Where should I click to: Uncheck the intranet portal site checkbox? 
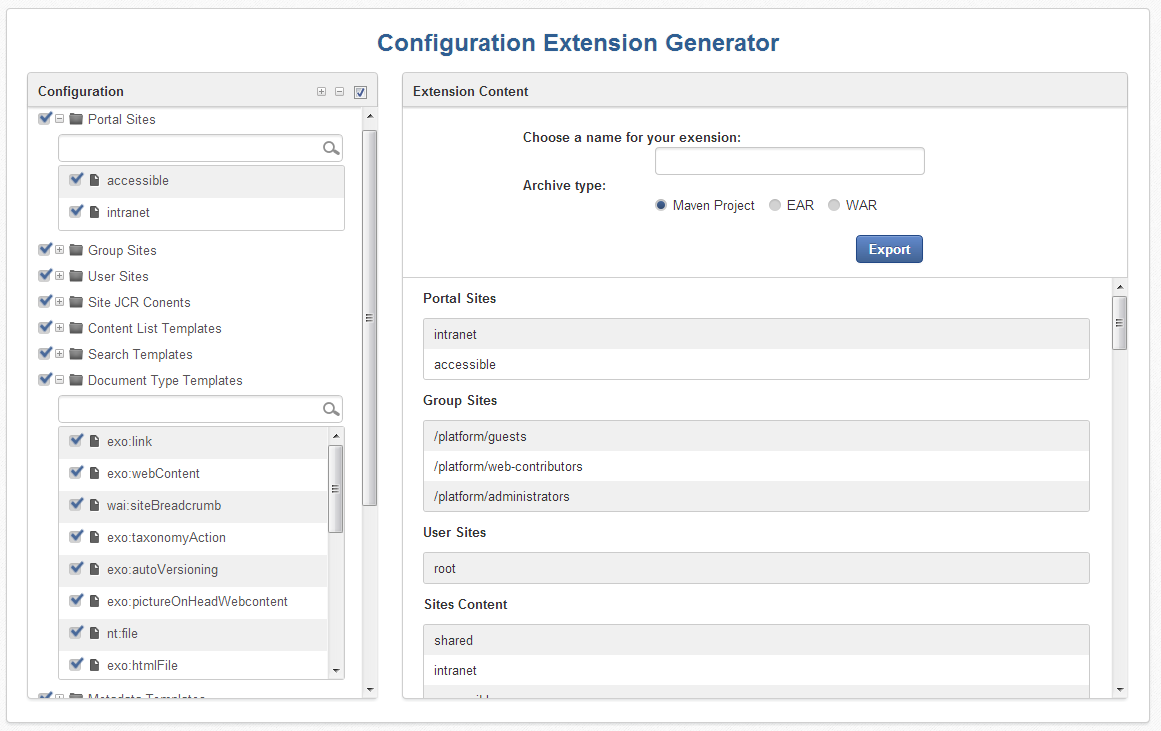76,212
